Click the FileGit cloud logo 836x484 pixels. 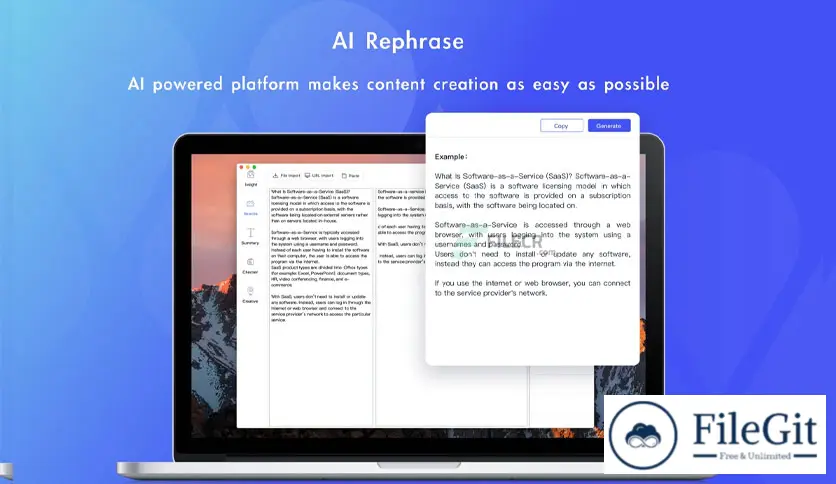644,435
